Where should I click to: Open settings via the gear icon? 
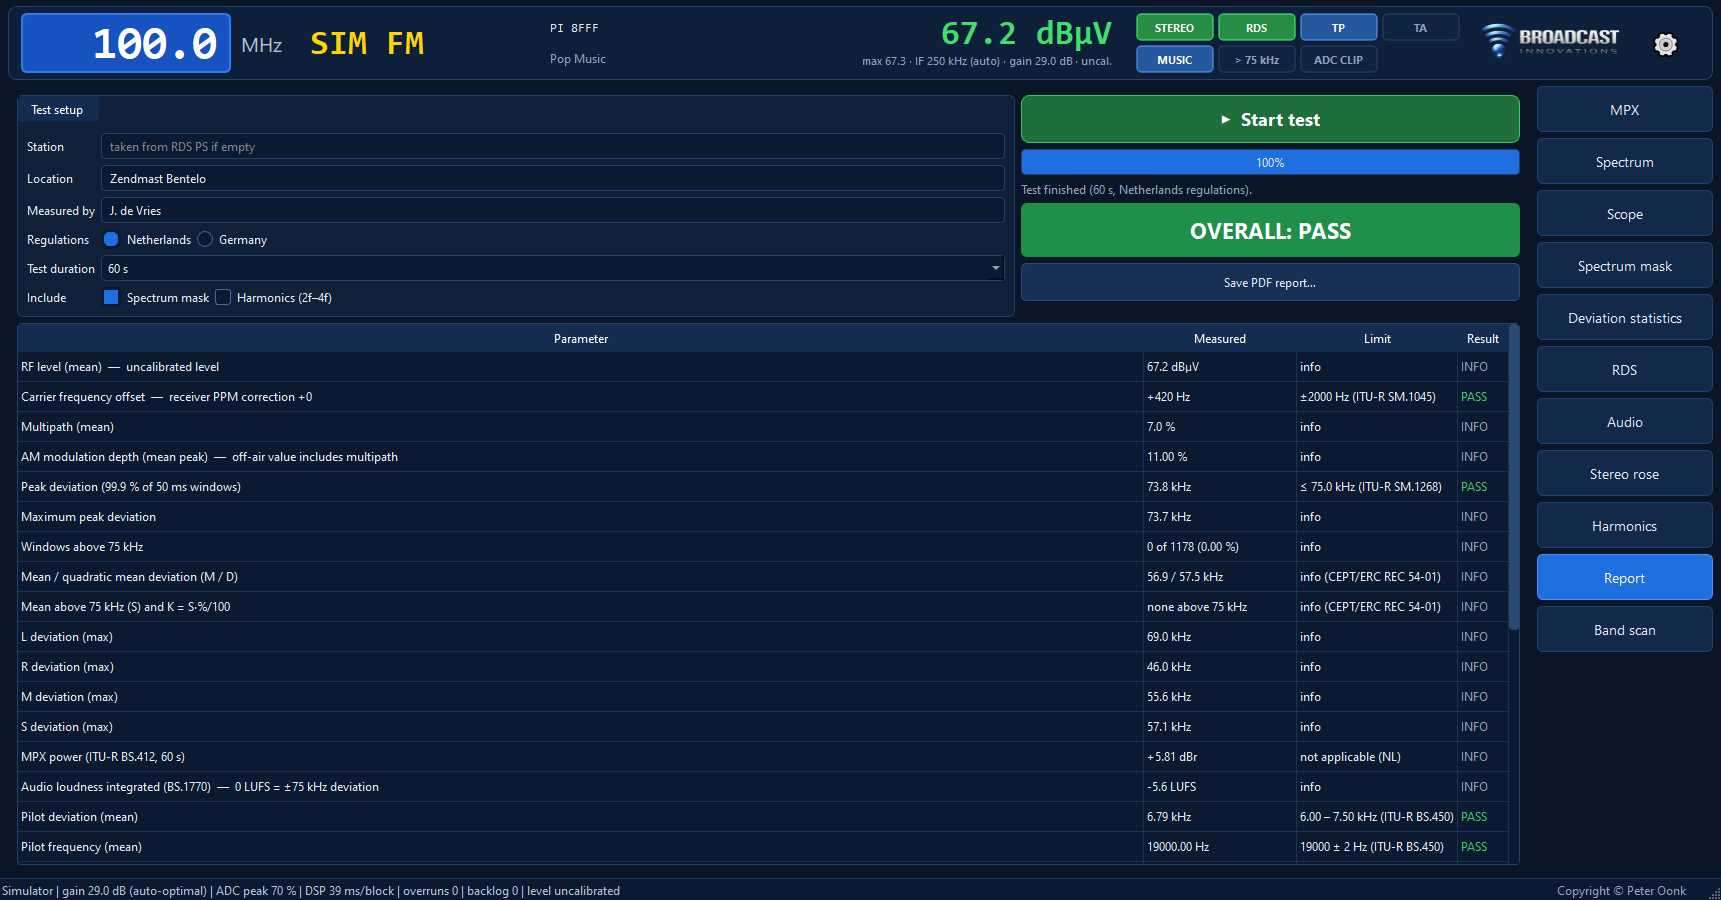1665,44
